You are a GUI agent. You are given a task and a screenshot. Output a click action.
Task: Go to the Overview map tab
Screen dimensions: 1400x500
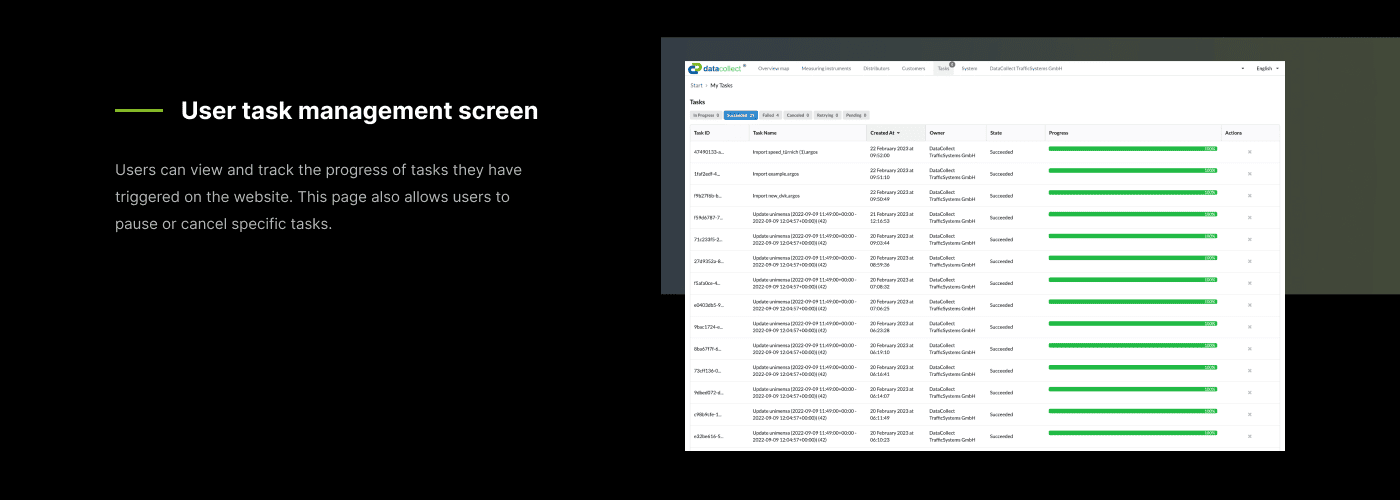pyautogui.click(x=773, y=69)
